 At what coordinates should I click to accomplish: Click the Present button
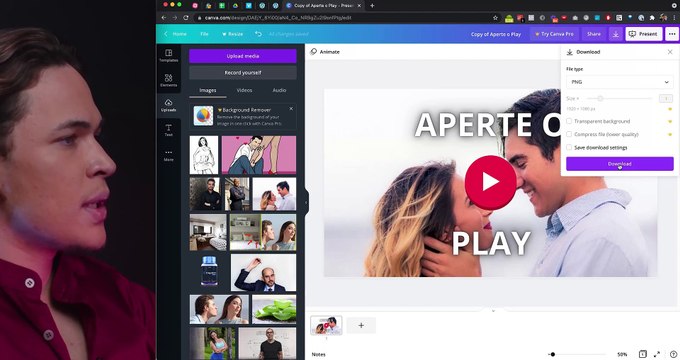(644, 34)
